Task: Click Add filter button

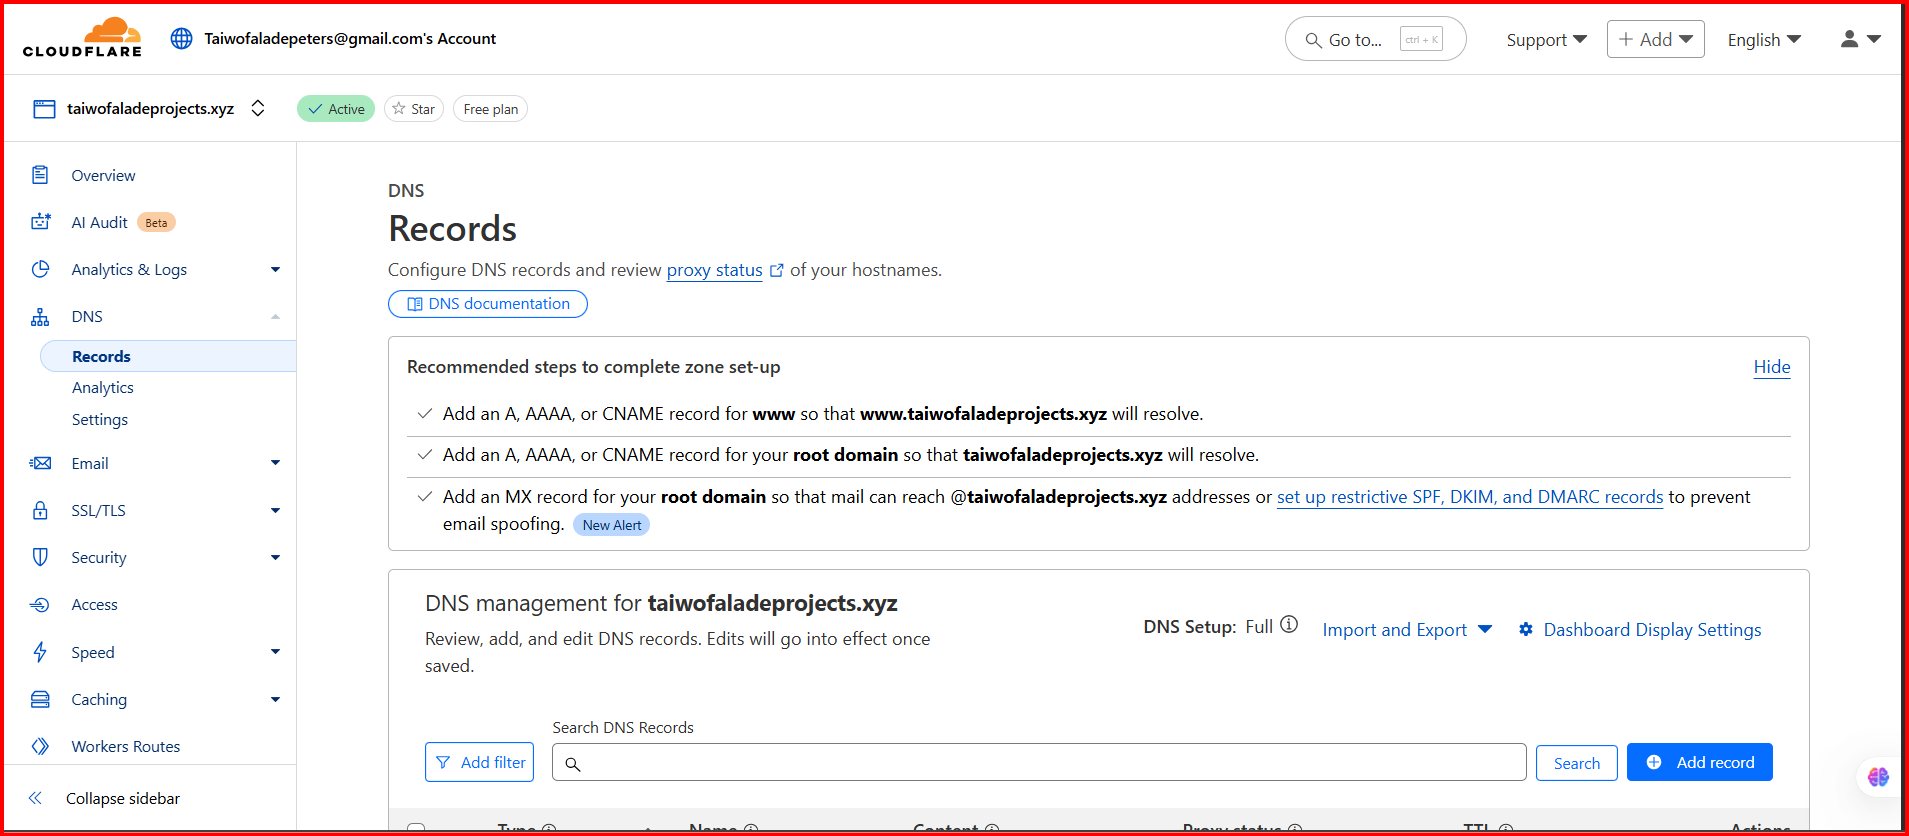Action: [479, 762]
